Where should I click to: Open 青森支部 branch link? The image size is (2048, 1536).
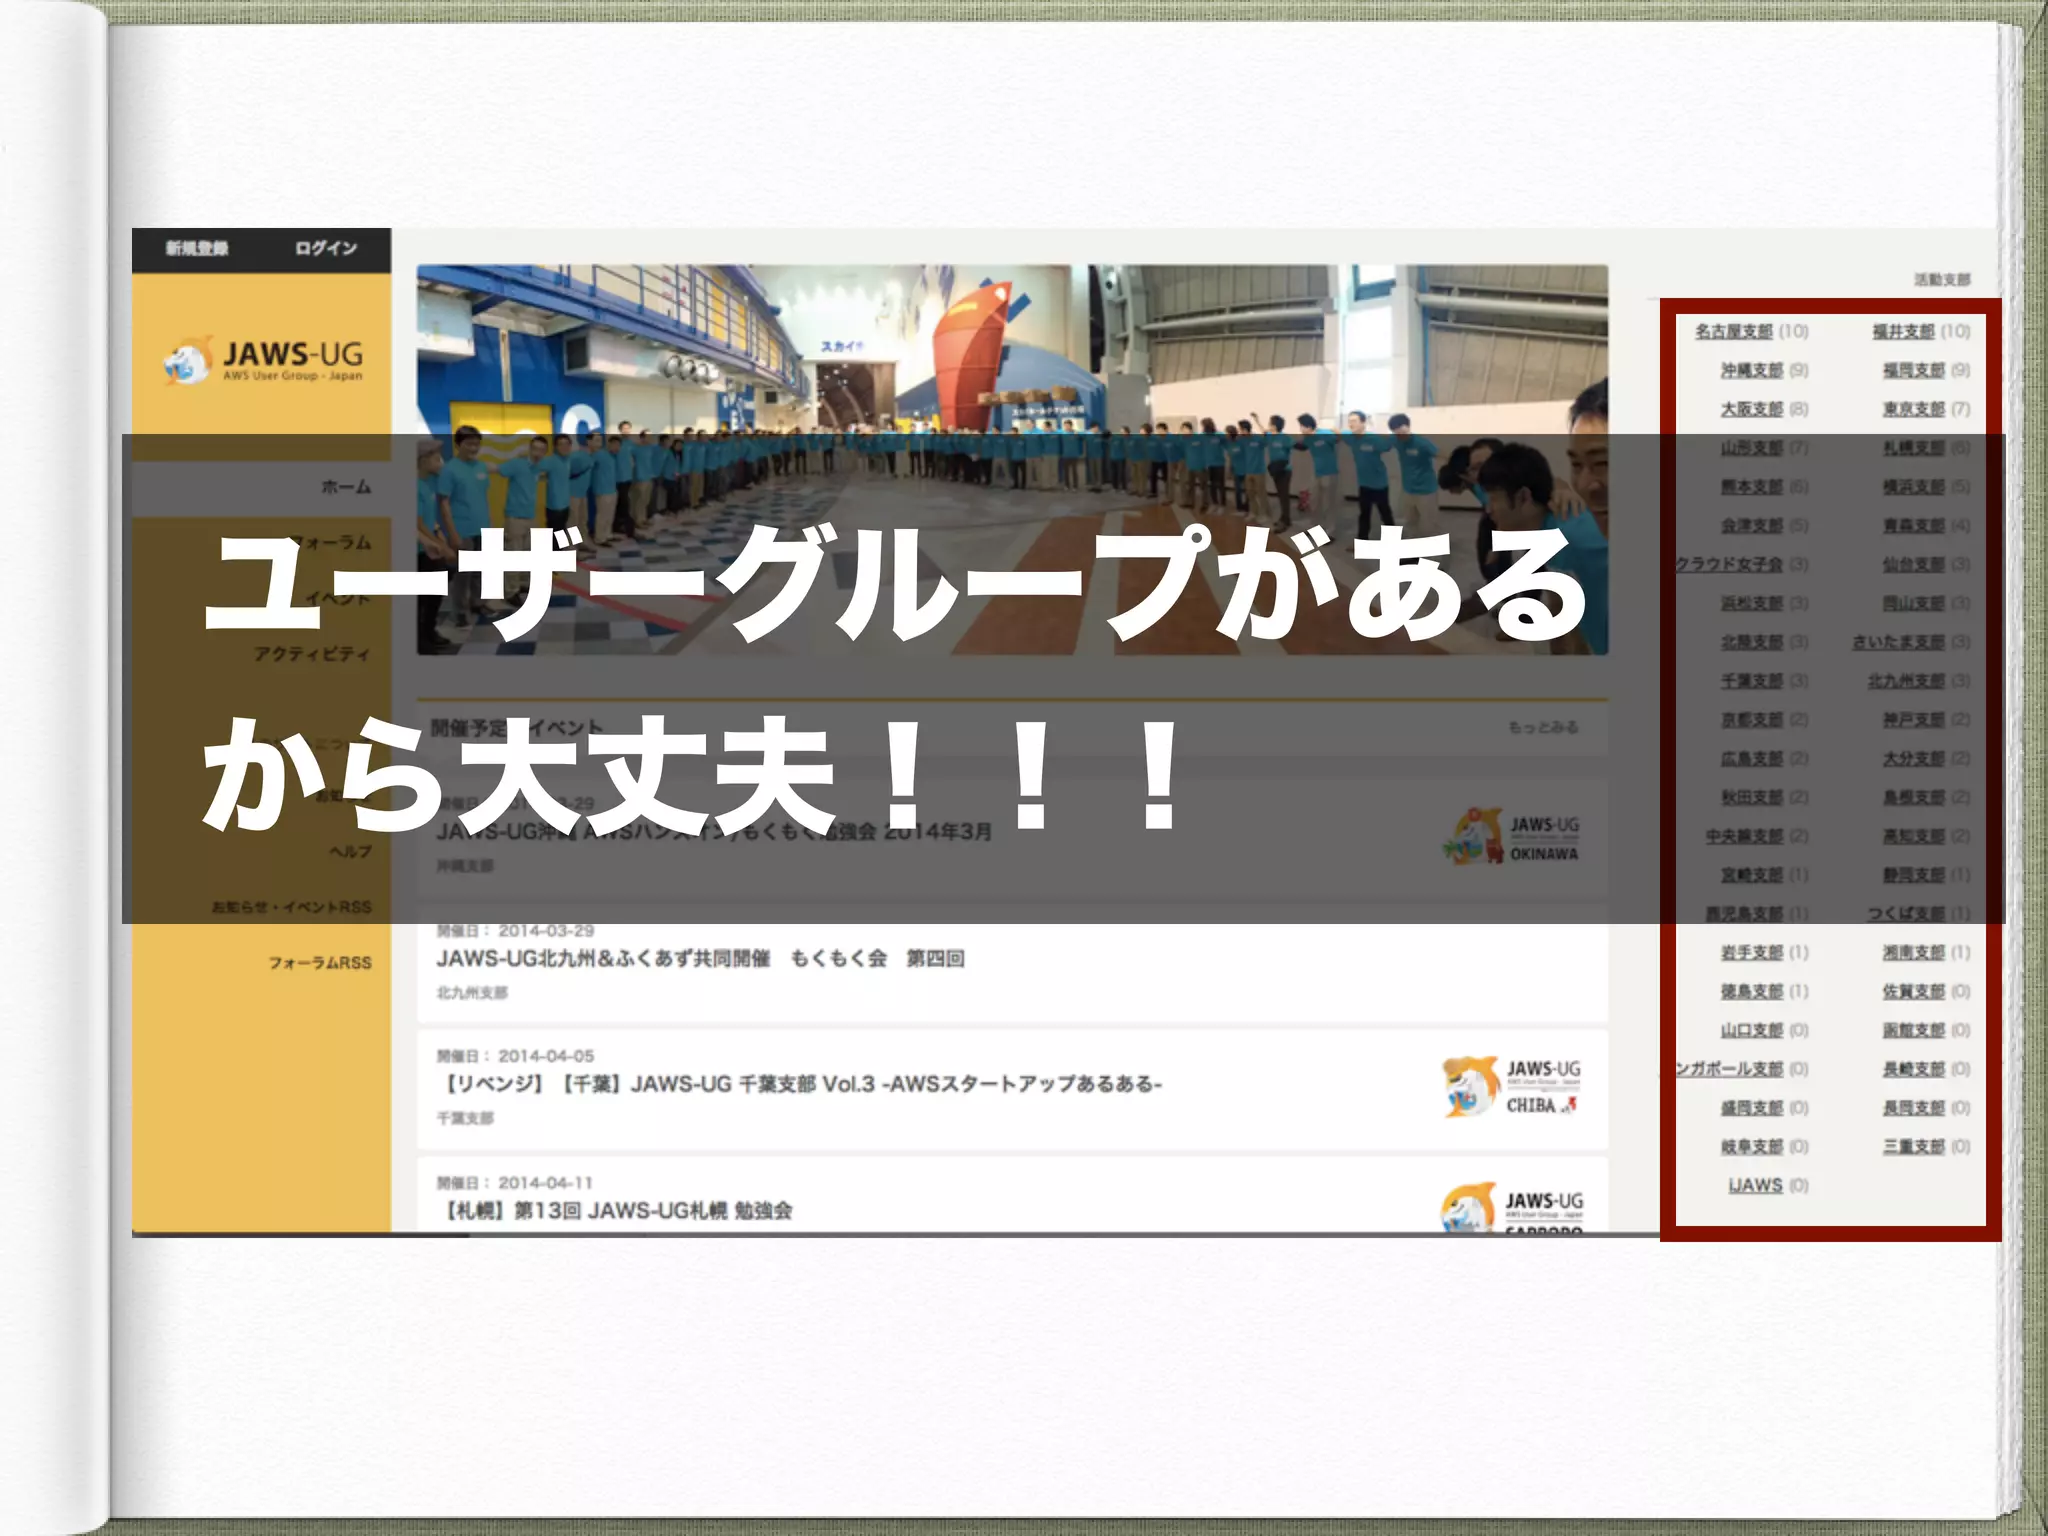[1914, 526]
